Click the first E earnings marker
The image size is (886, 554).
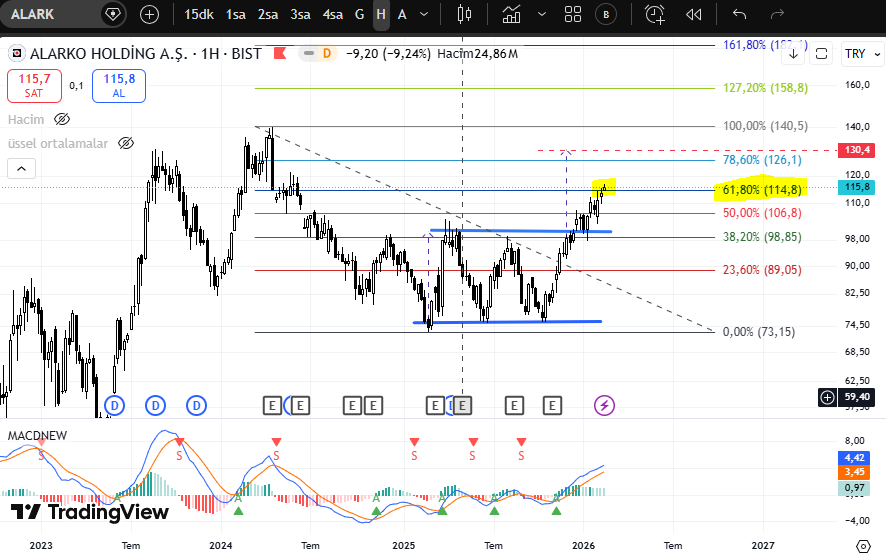pos(272,405)
